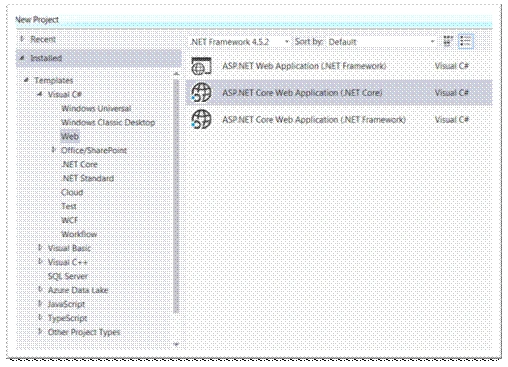Screen dimensions: 508x367
Task: Expand the Office/SharePoint node
Action: click(54, 150)
